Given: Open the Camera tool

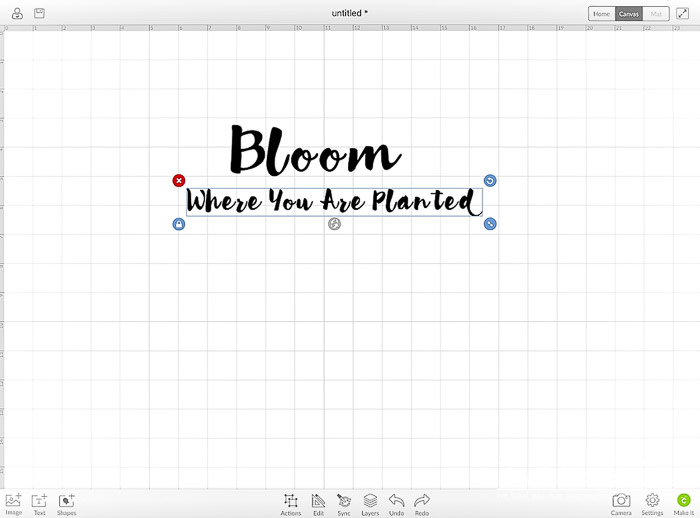Looking at the screenshot, I should [x=621, y=501].
